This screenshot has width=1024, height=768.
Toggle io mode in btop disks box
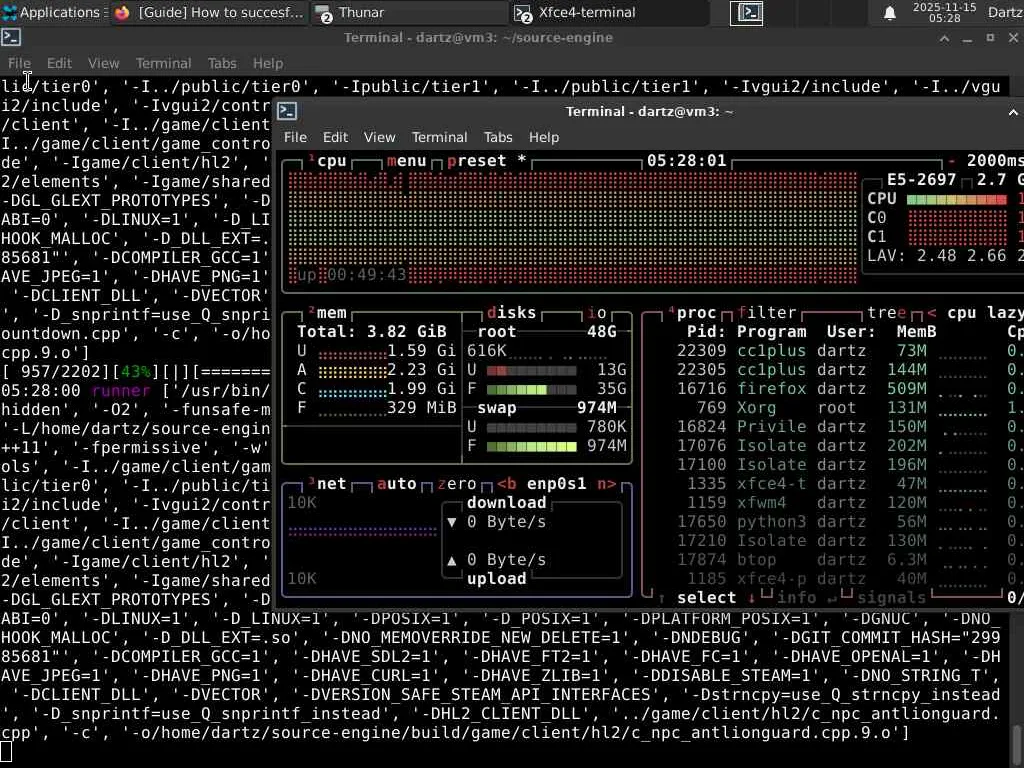597,313
